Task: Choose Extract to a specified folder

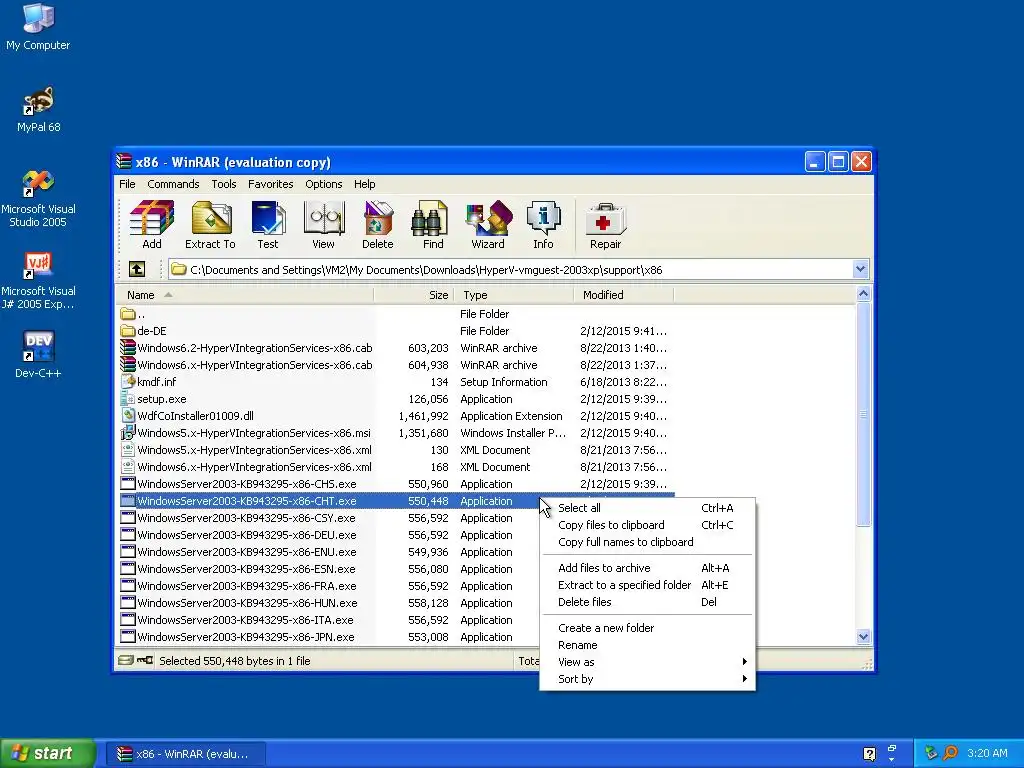Action: 647,584
